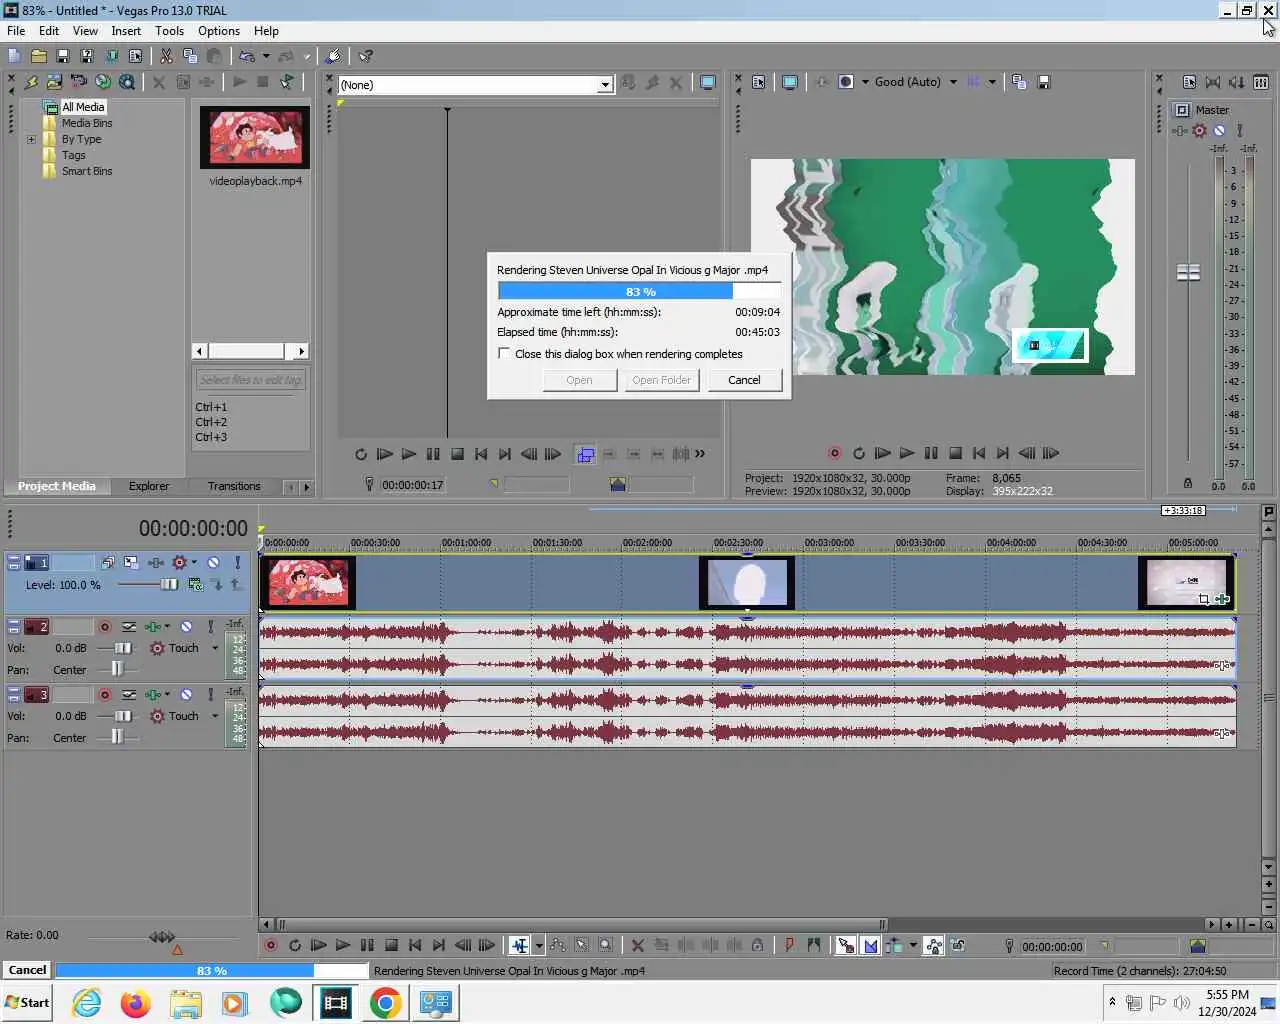The image size is (1280, 1024).
Task: Open the Tools menu
Action: (169, 31)
